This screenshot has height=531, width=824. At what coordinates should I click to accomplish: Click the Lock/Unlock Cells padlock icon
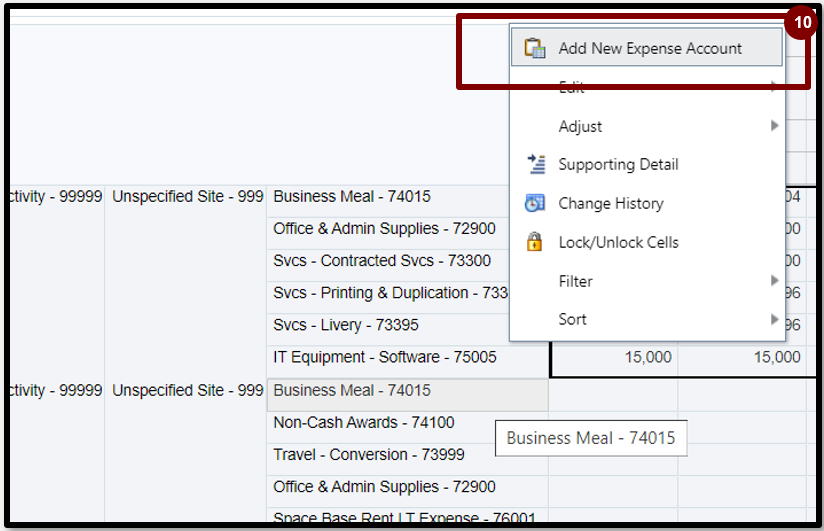[x=535, y=242]
